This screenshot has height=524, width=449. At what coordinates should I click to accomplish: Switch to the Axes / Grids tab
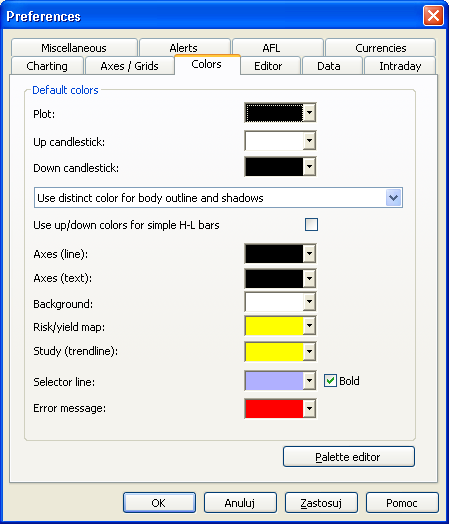click(x=129, y=66)
